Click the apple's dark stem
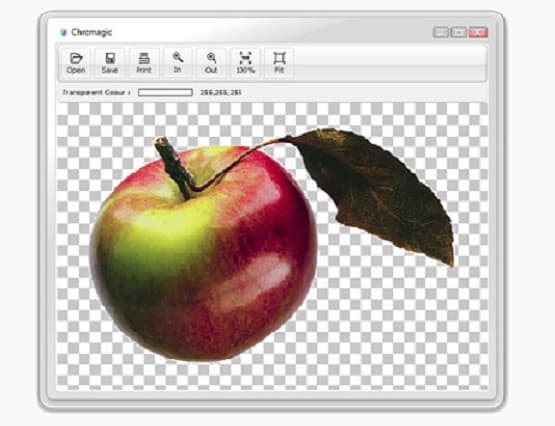The height and width of the screenshot is (426, 555). pos(174,166)
